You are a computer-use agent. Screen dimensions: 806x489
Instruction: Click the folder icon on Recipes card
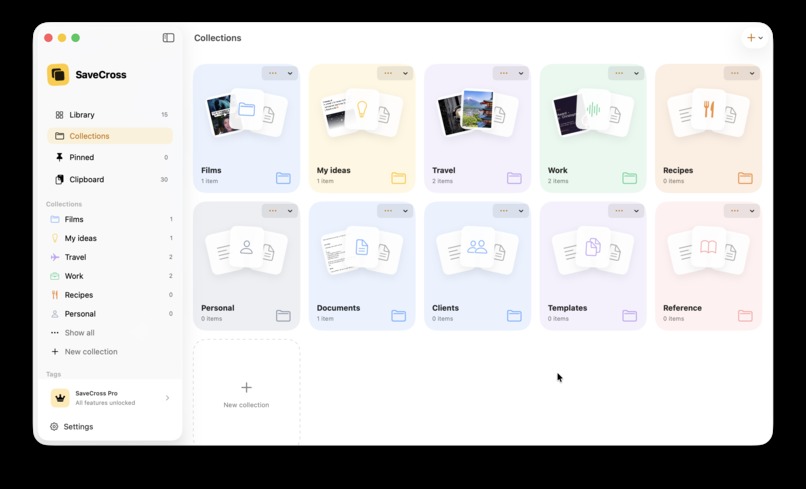point(745,178)
